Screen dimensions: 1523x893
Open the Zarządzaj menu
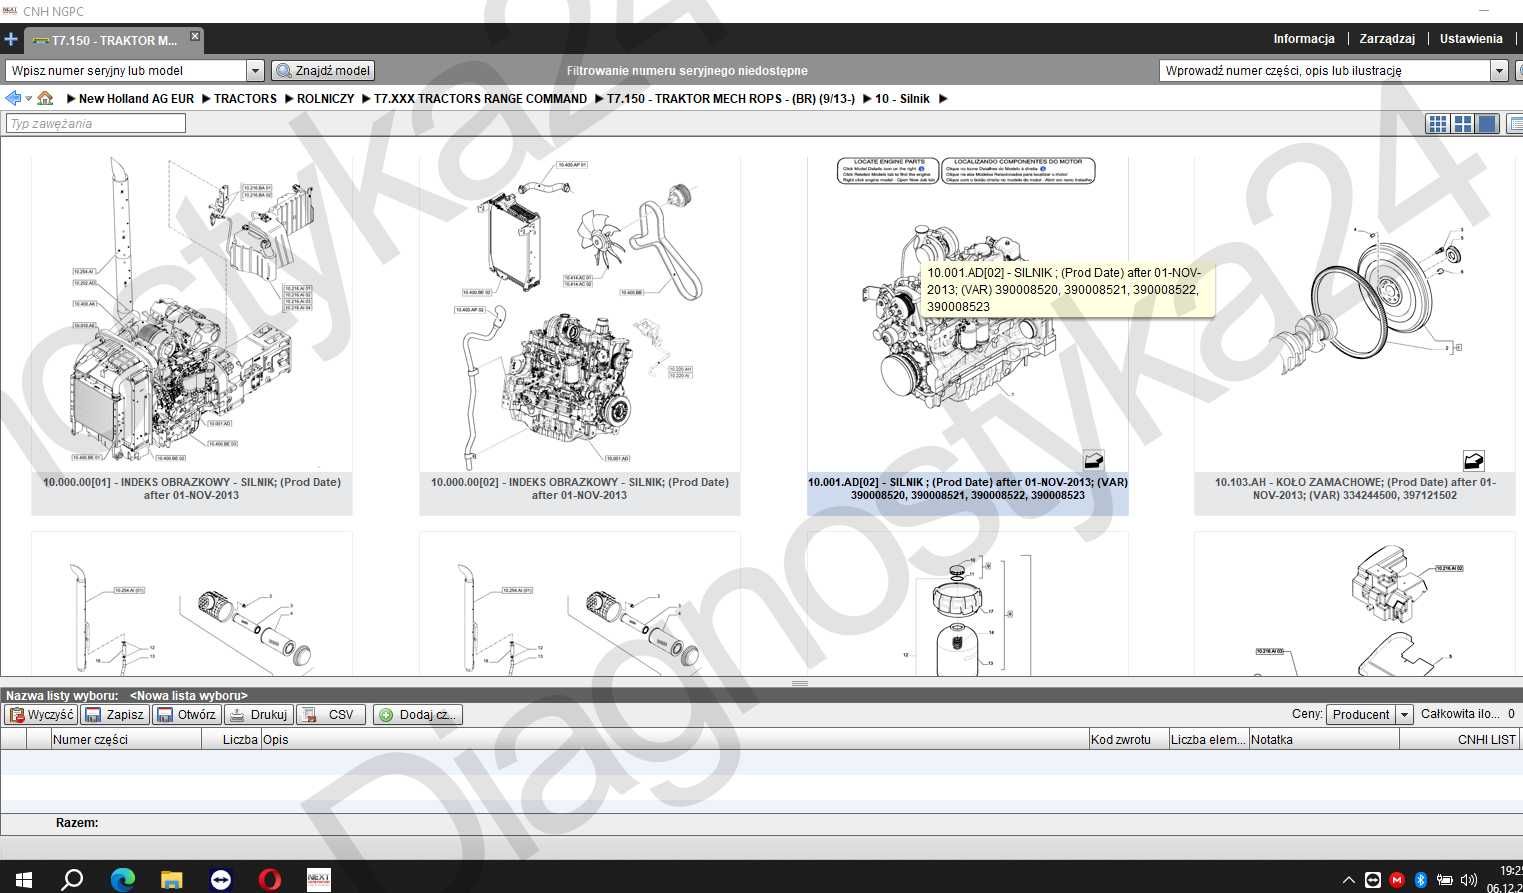1387,39
